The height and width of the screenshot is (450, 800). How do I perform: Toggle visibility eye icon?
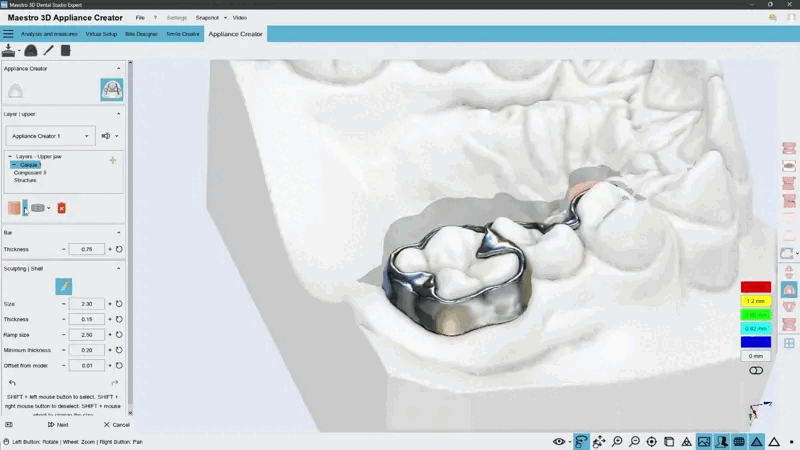point(559,442)
